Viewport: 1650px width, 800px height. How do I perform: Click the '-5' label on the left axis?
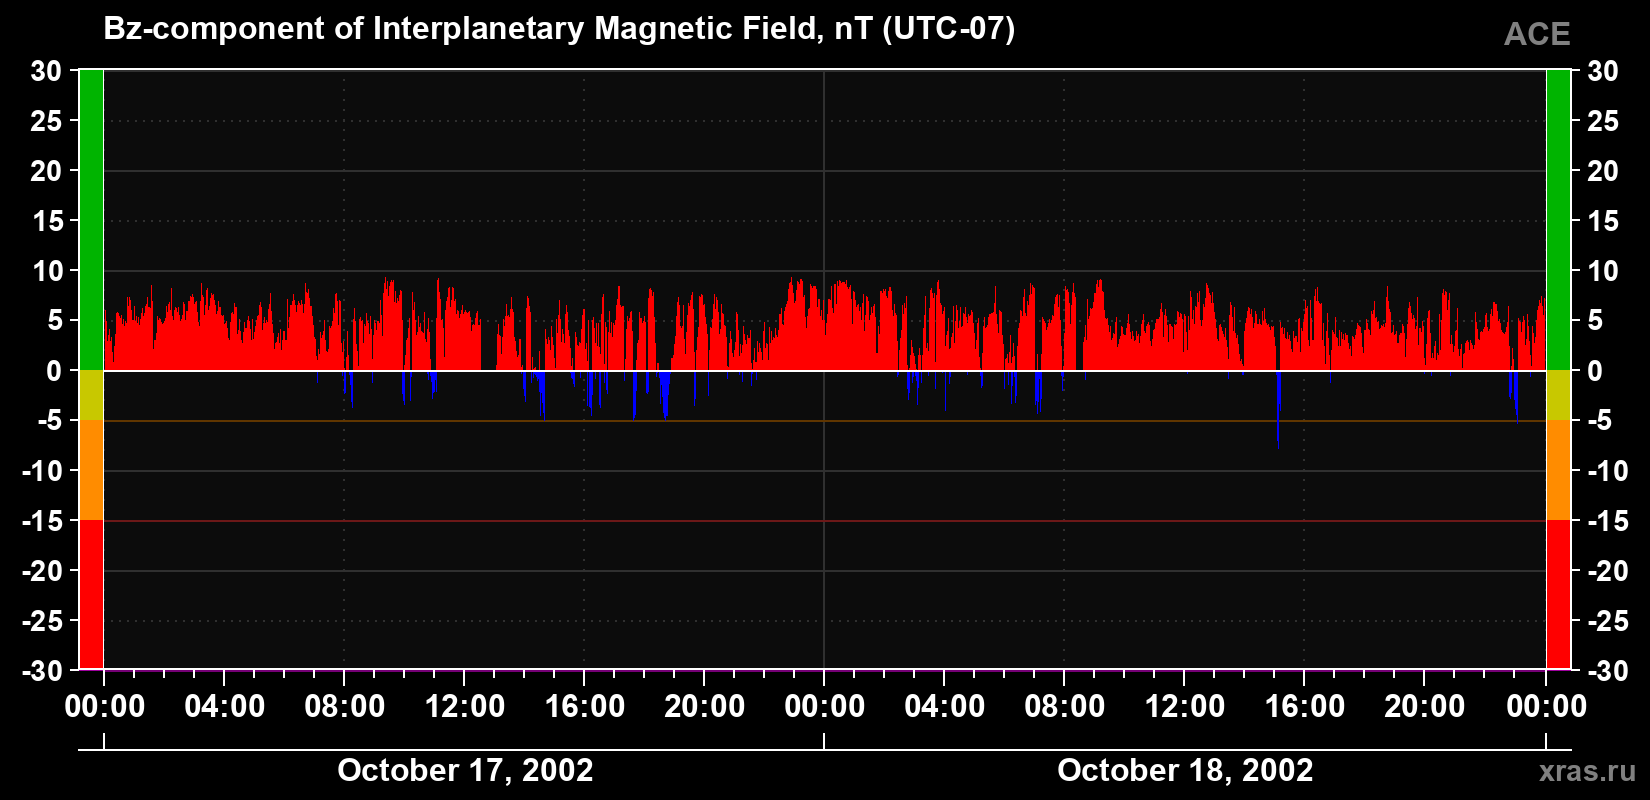50,421
